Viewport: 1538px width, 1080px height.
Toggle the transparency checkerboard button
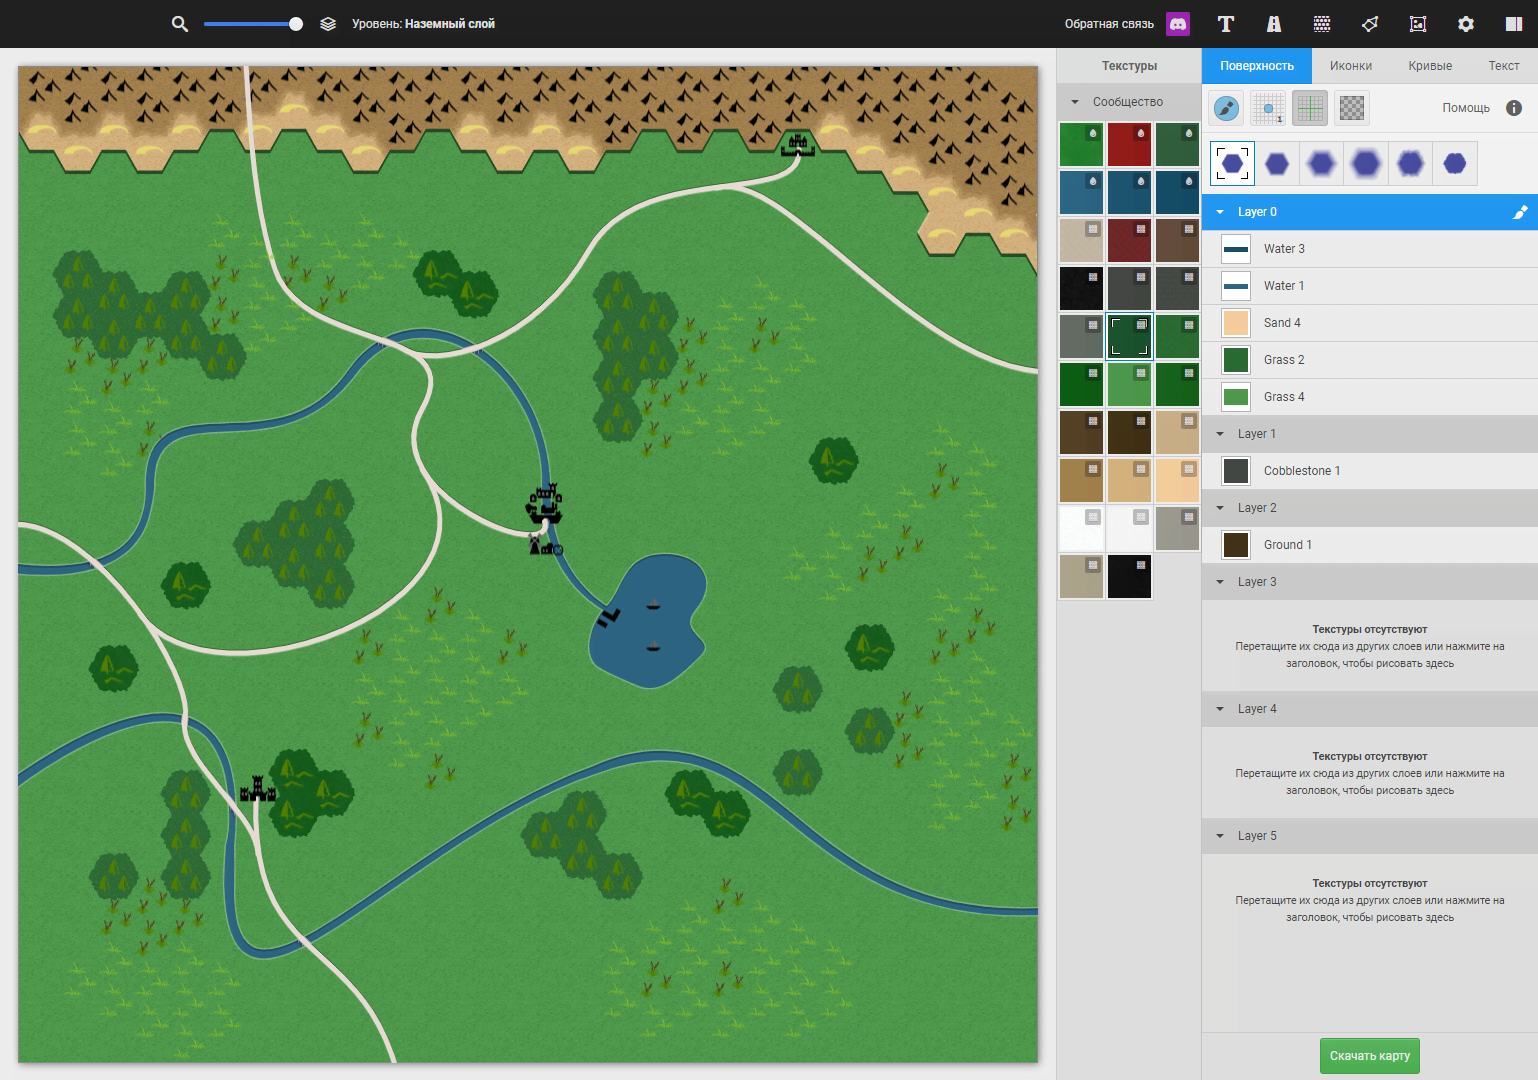[x=1352, y=108]
